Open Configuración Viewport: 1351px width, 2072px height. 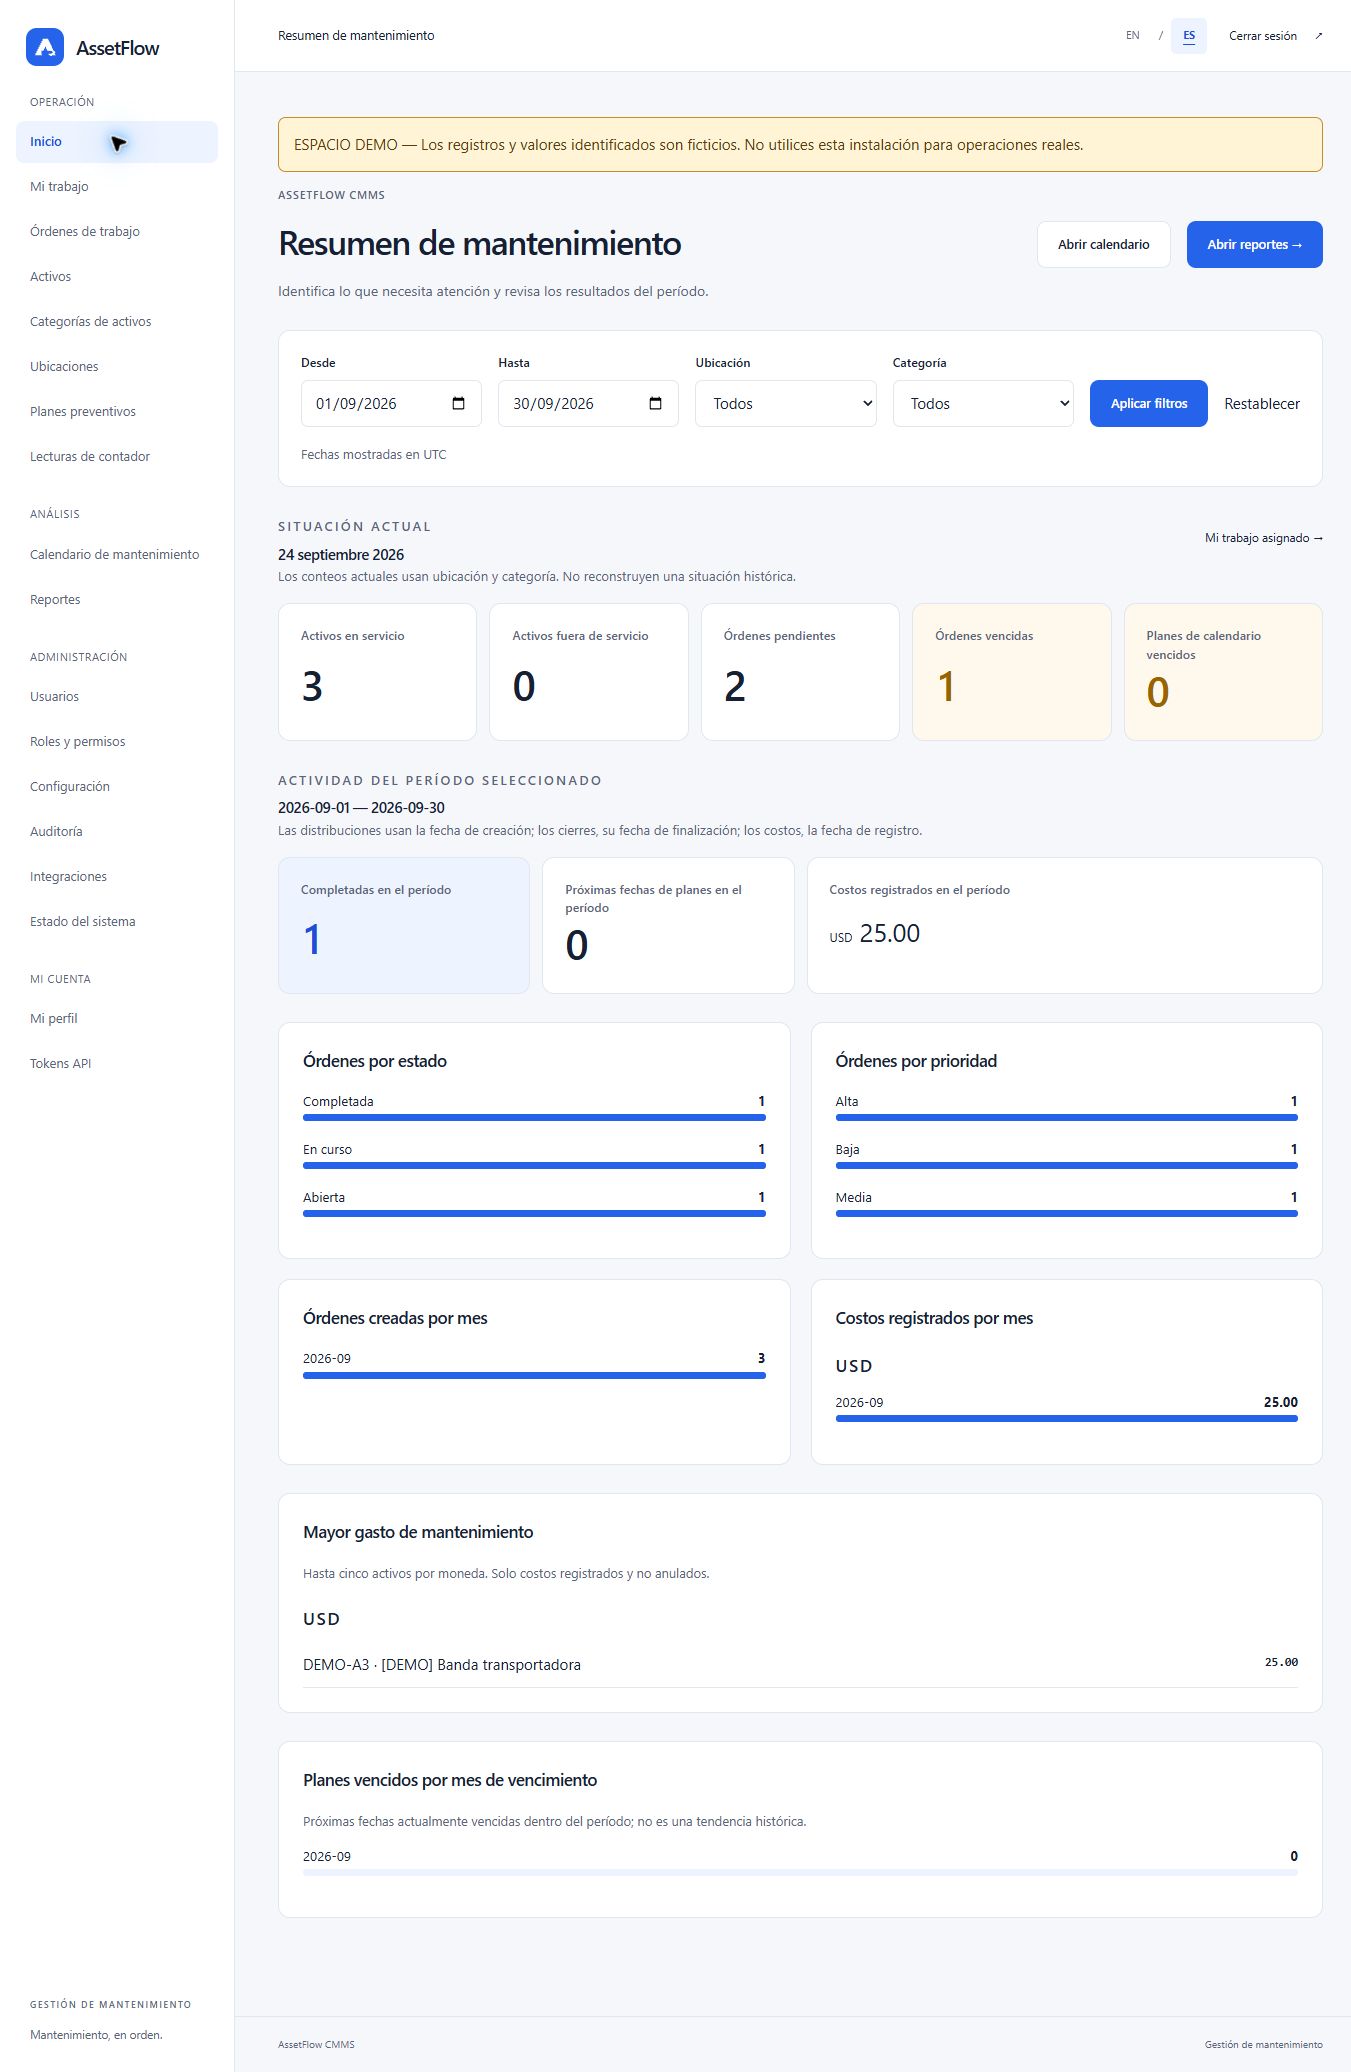point(117,787)
